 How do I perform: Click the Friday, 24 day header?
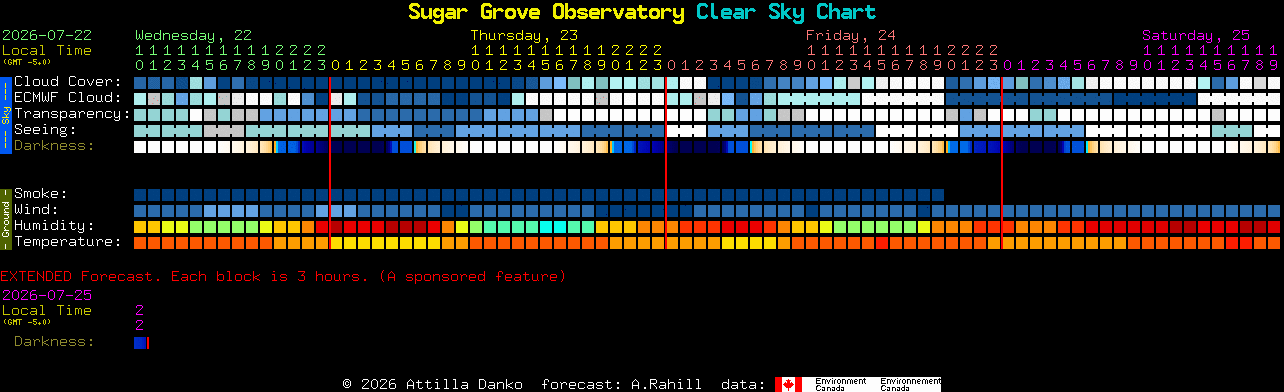tap(851, 34)
